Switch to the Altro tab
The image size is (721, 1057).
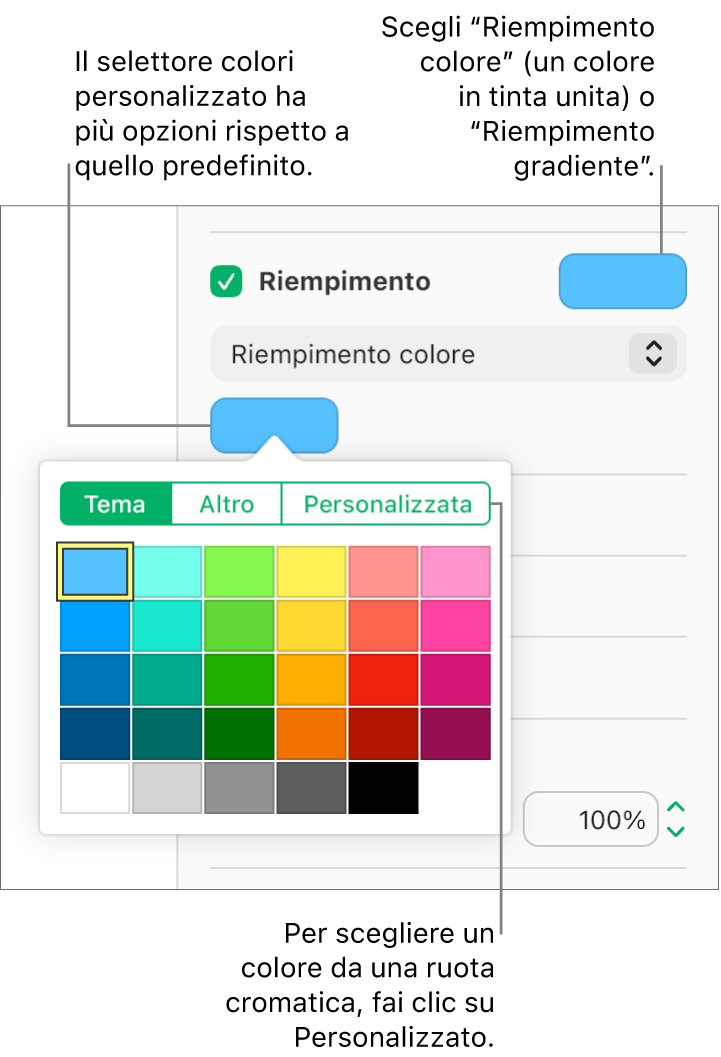click(226, 504)
